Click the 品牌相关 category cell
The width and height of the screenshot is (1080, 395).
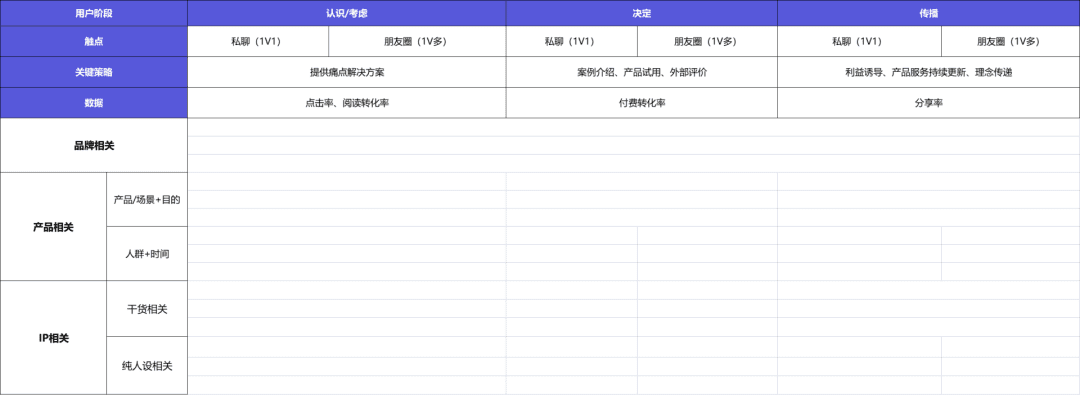(x=94, y=145)
